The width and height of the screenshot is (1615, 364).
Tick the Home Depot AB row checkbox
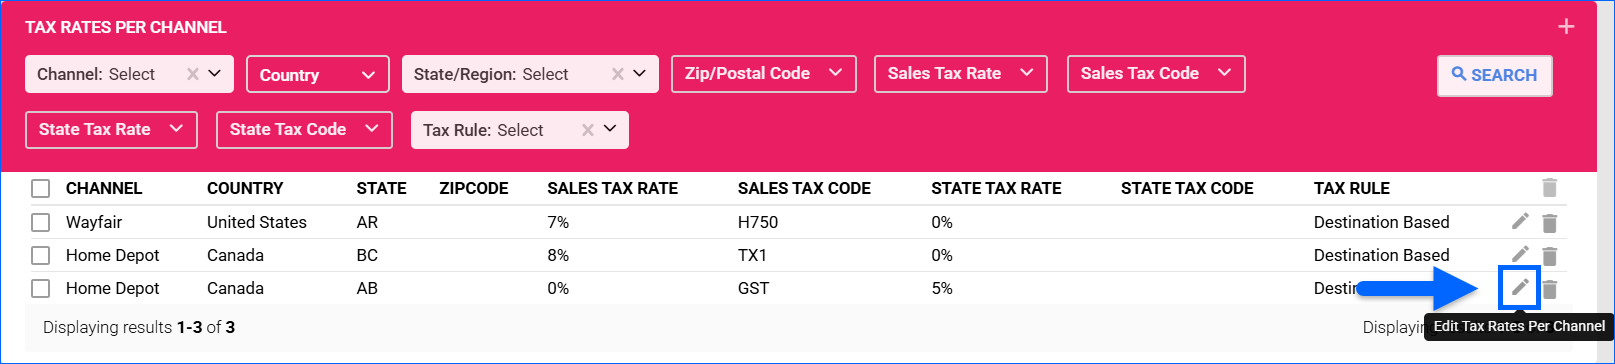41,288
